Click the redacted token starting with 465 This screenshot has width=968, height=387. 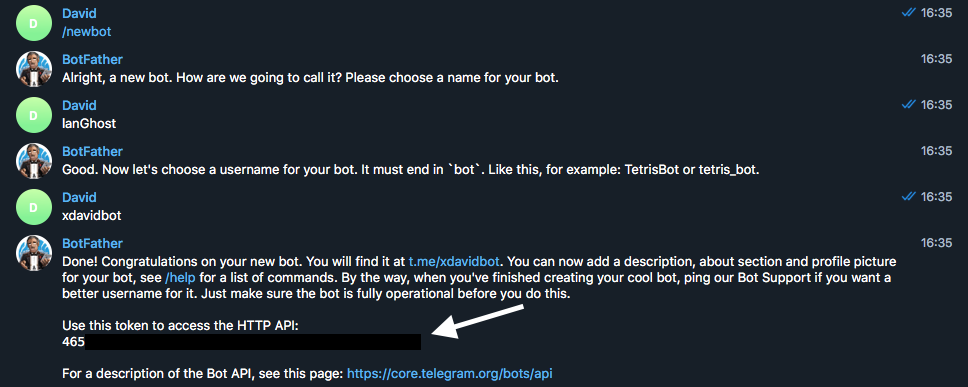[x=241, y=341]
